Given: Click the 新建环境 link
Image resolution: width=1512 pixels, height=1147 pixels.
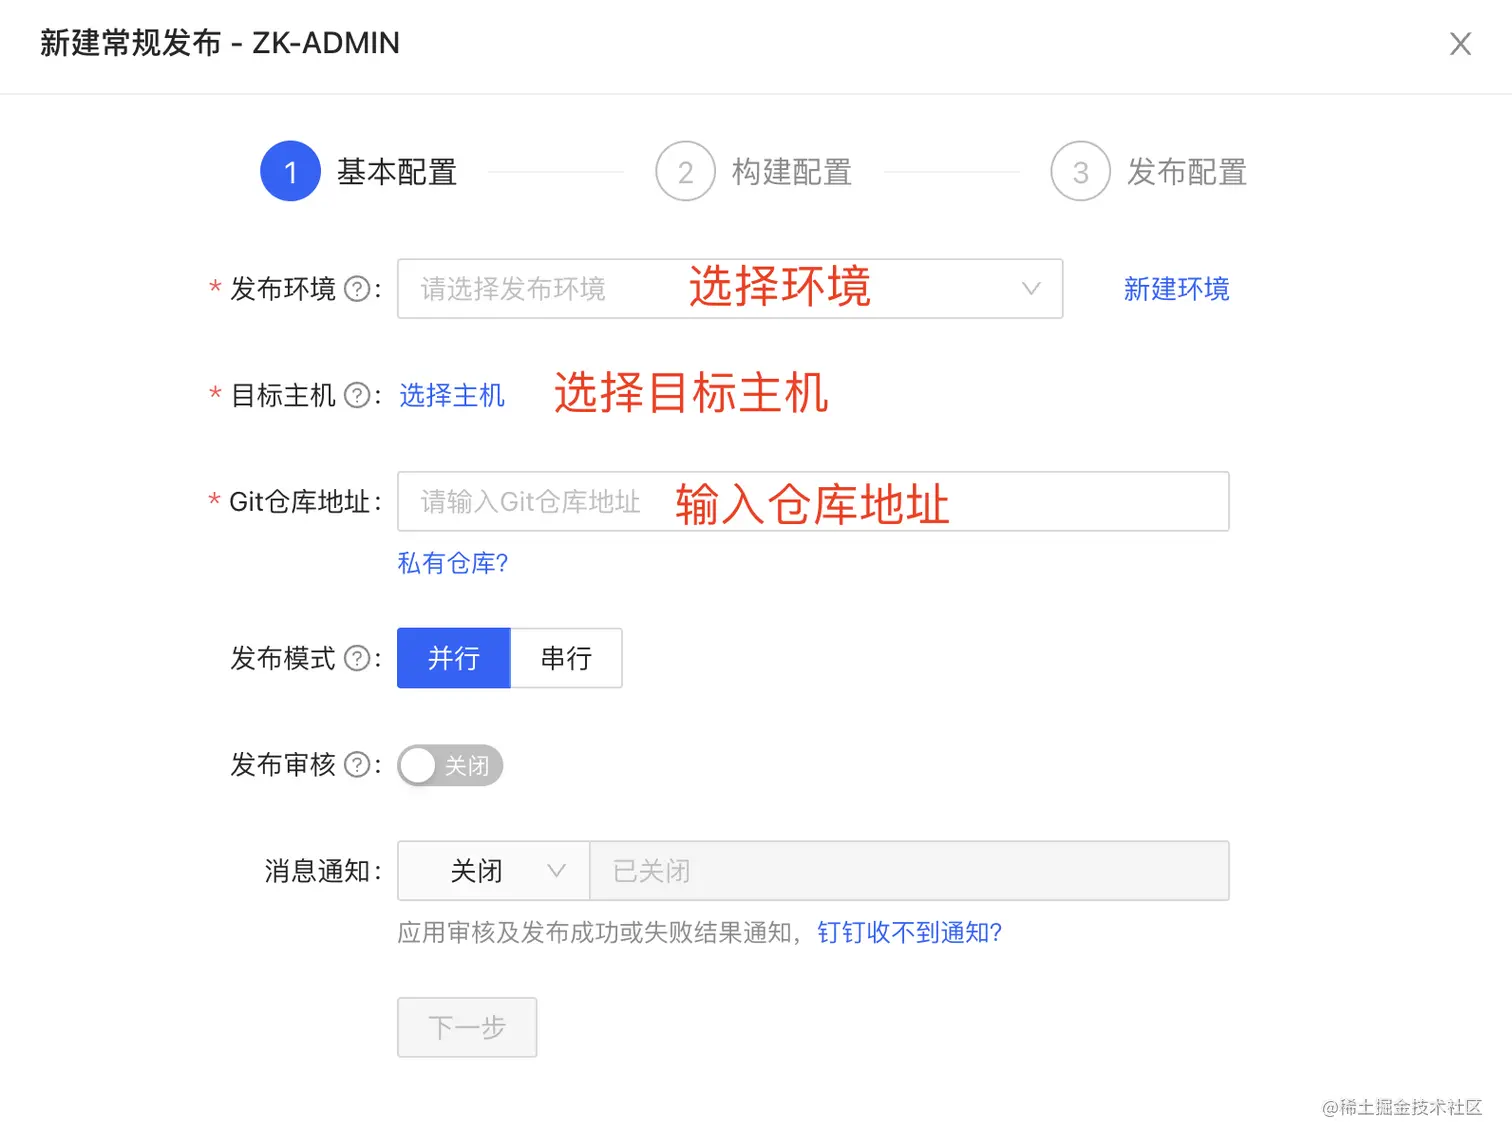Looking at the screenshot, I should [x=1176, y=289].
